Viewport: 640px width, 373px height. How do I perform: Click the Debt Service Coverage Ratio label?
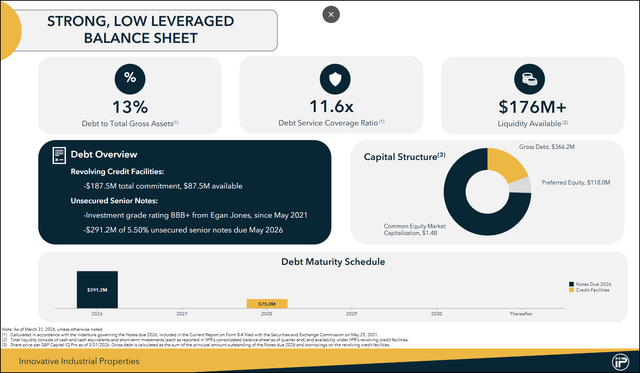(331, 122)
